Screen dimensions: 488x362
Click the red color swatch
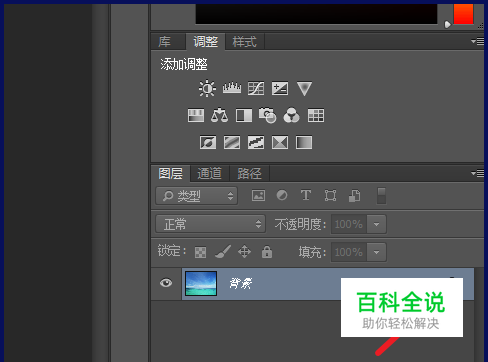[463, 14]
